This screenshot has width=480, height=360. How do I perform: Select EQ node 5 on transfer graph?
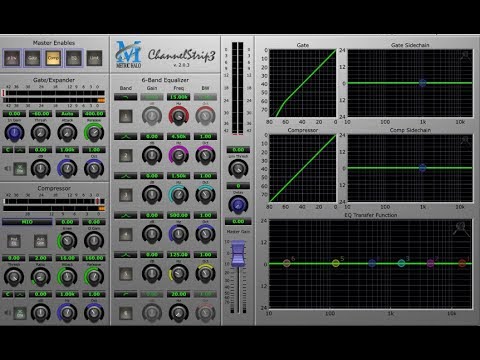pos(336,264)
